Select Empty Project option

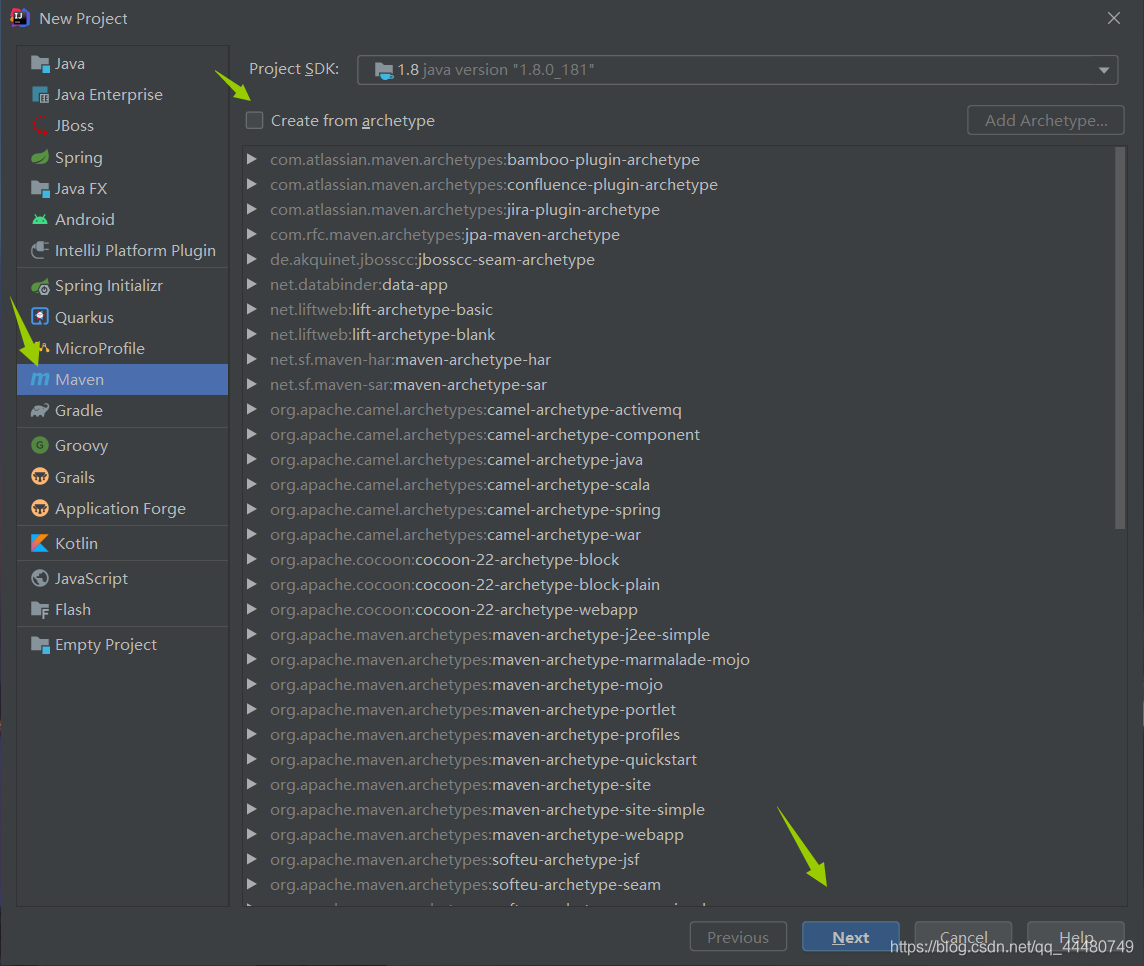[x=123, y=644]
